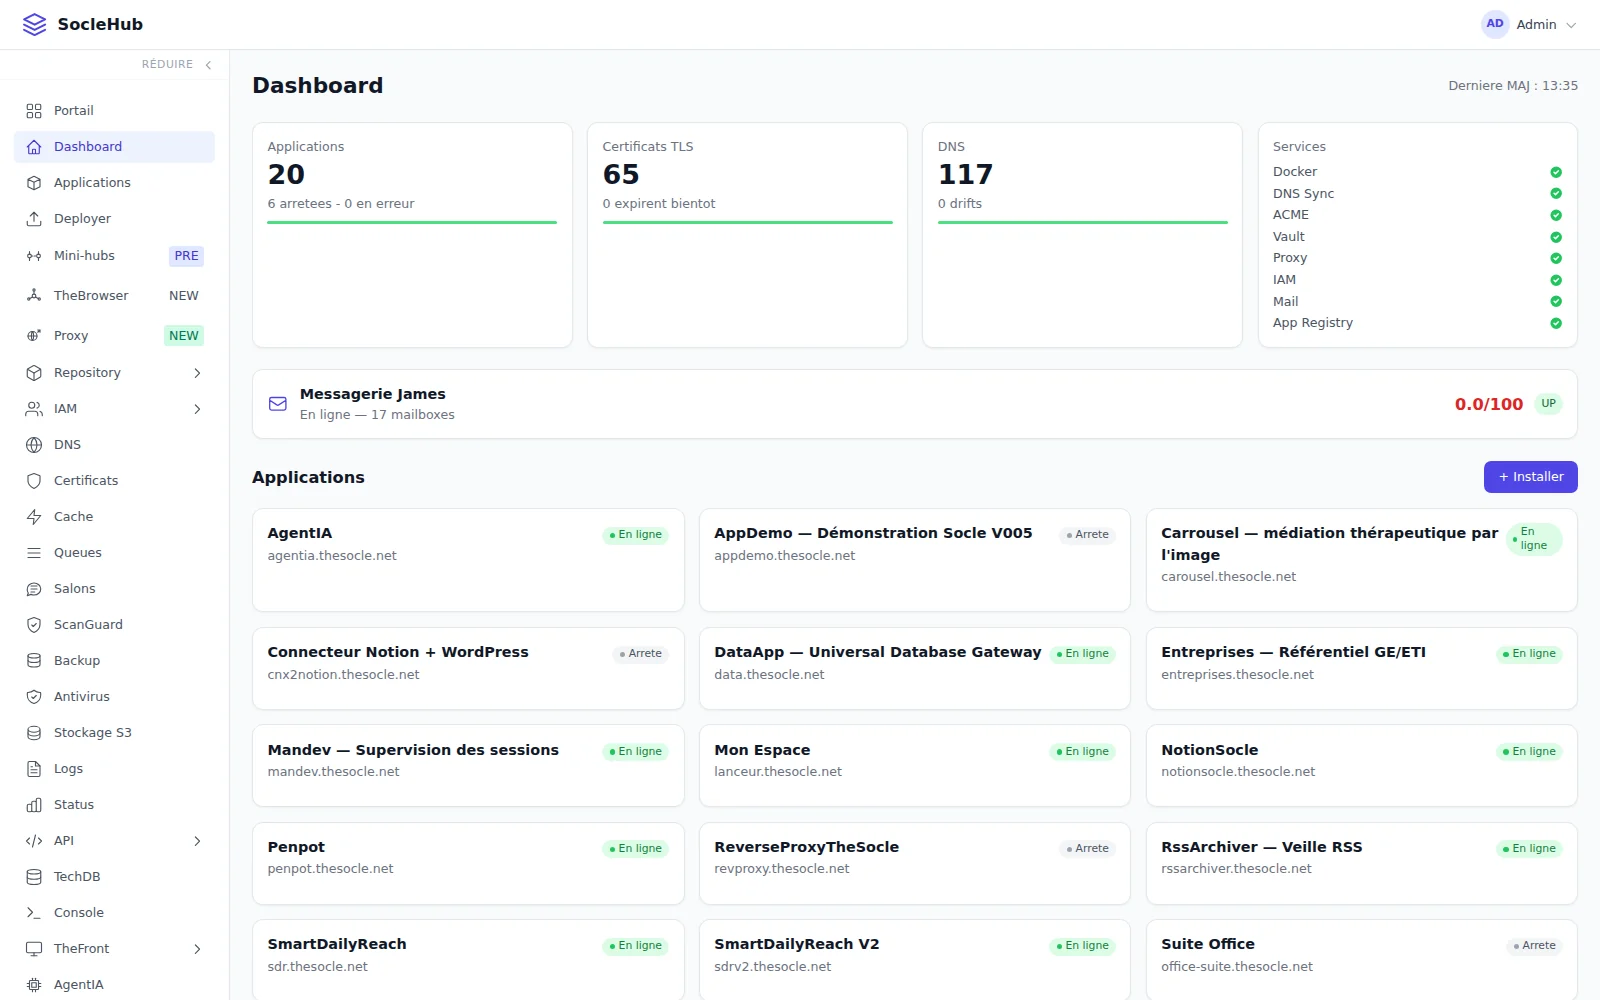Open the Portail grid icon
Screen dimensions: 1600x1000
click(34, 111)
